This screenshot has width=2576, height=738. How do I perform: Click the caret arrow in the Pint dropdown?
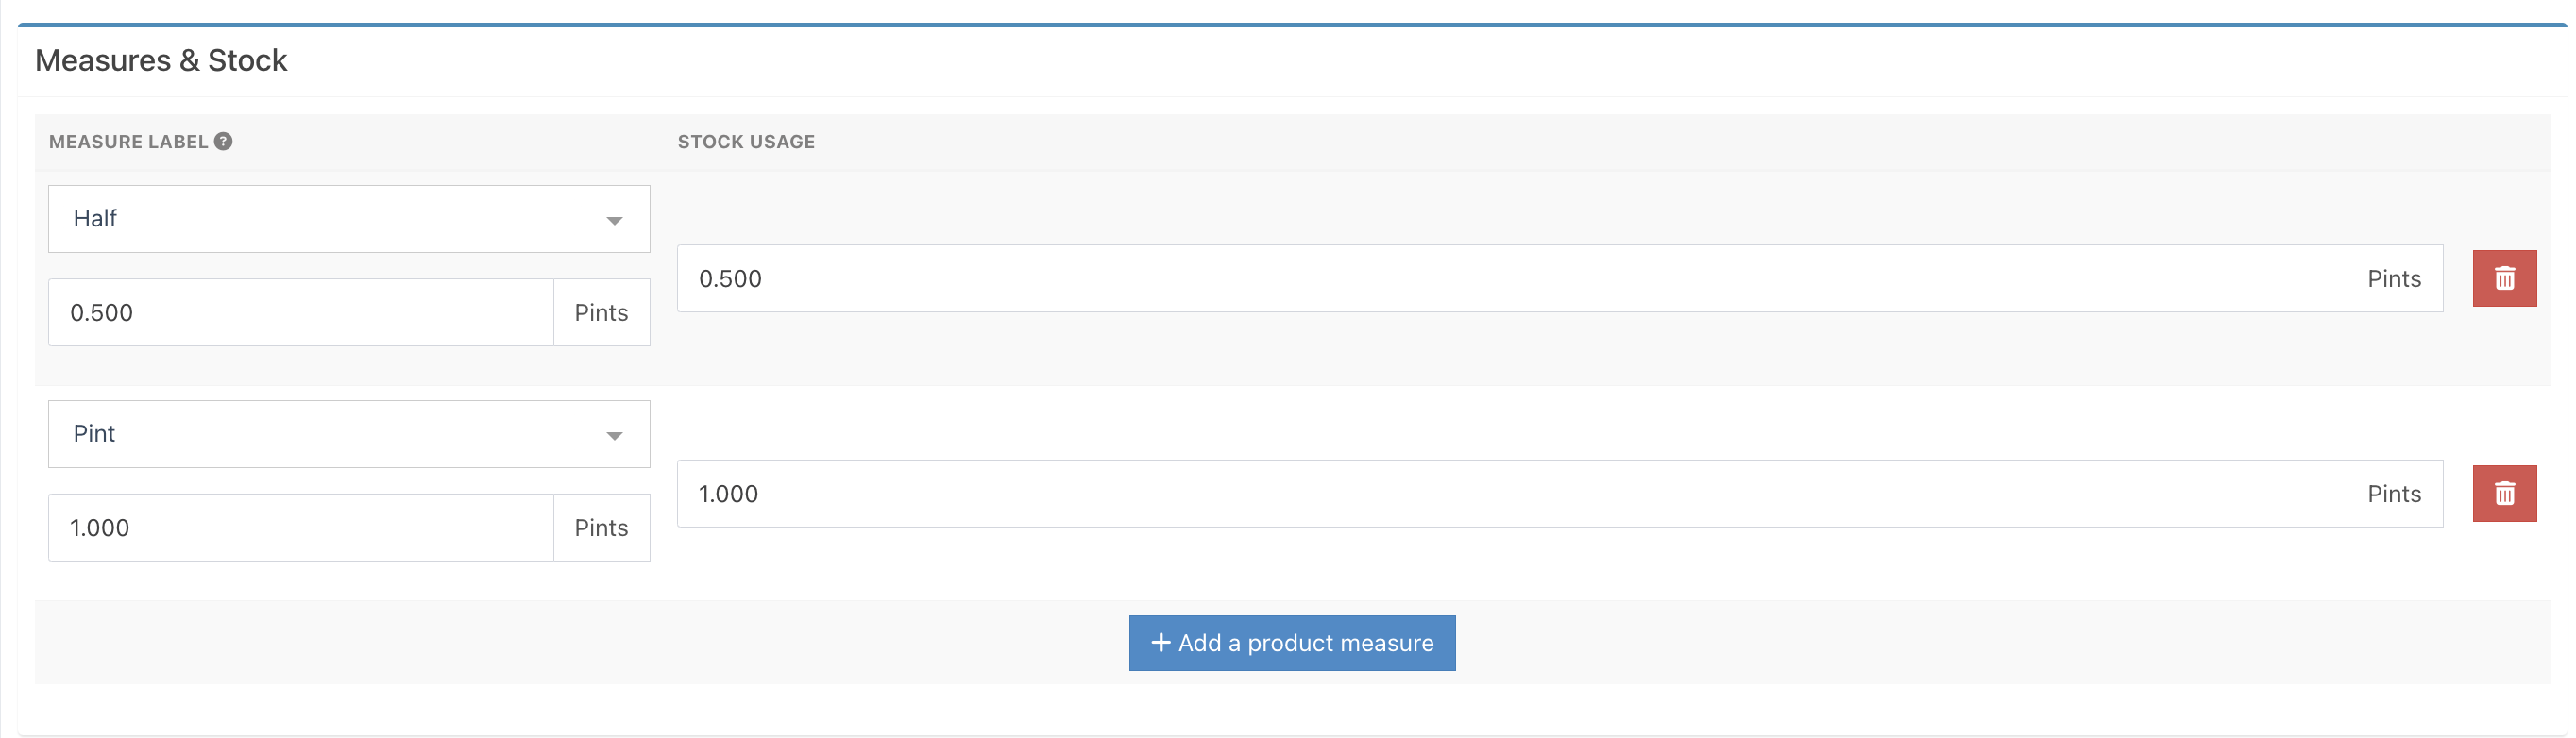click(614, 435)
